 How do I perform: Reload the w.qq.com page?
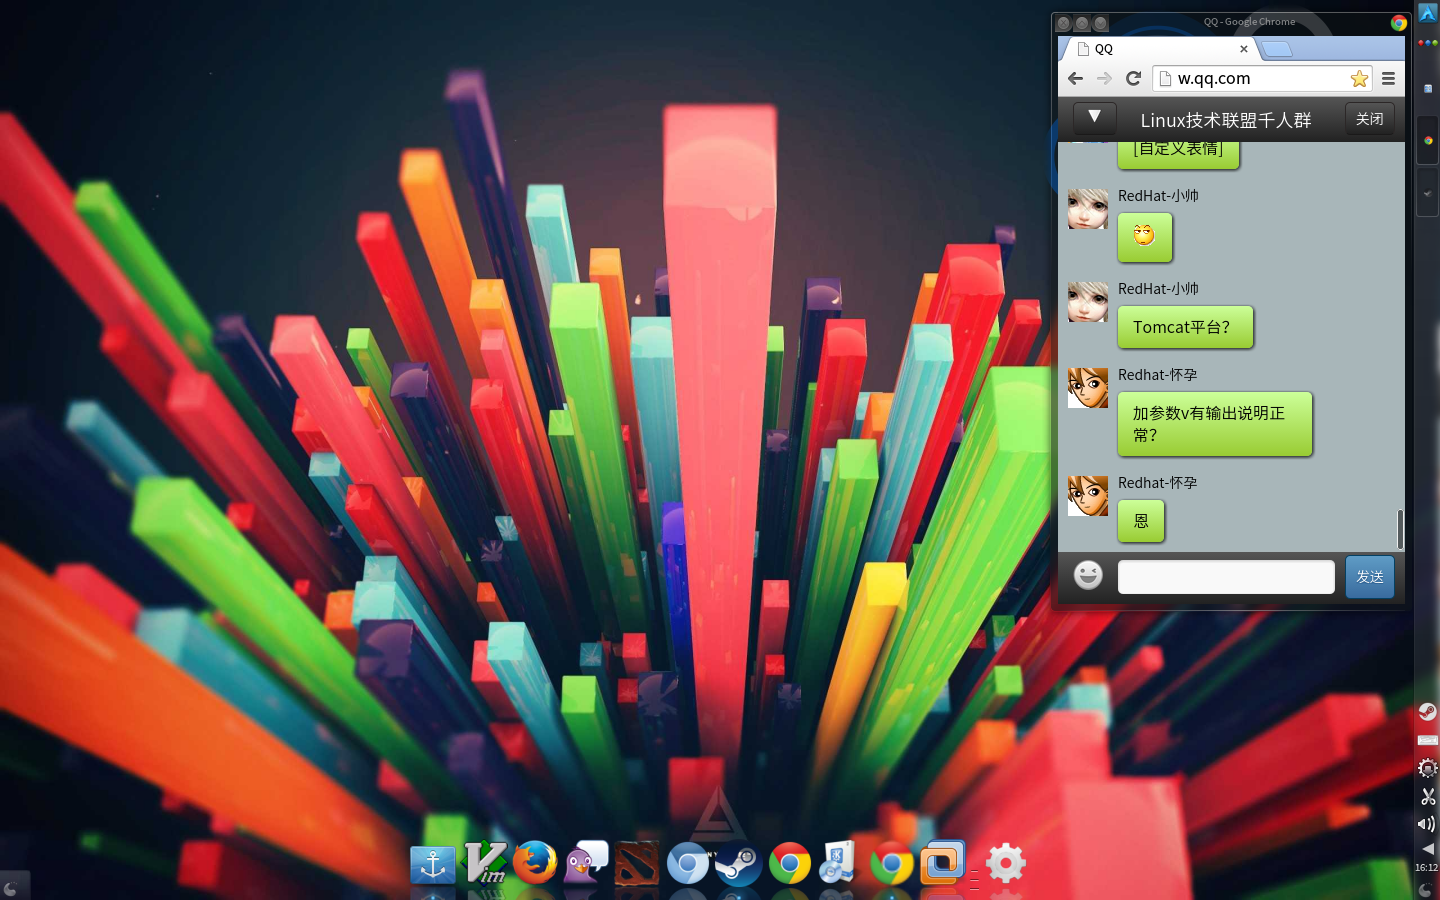pos(1133,78)
